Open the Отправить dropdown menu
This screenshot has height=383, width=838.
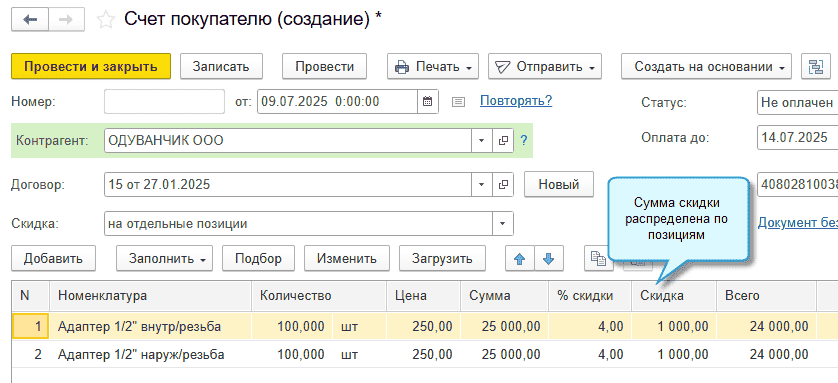tap(545, 67)
